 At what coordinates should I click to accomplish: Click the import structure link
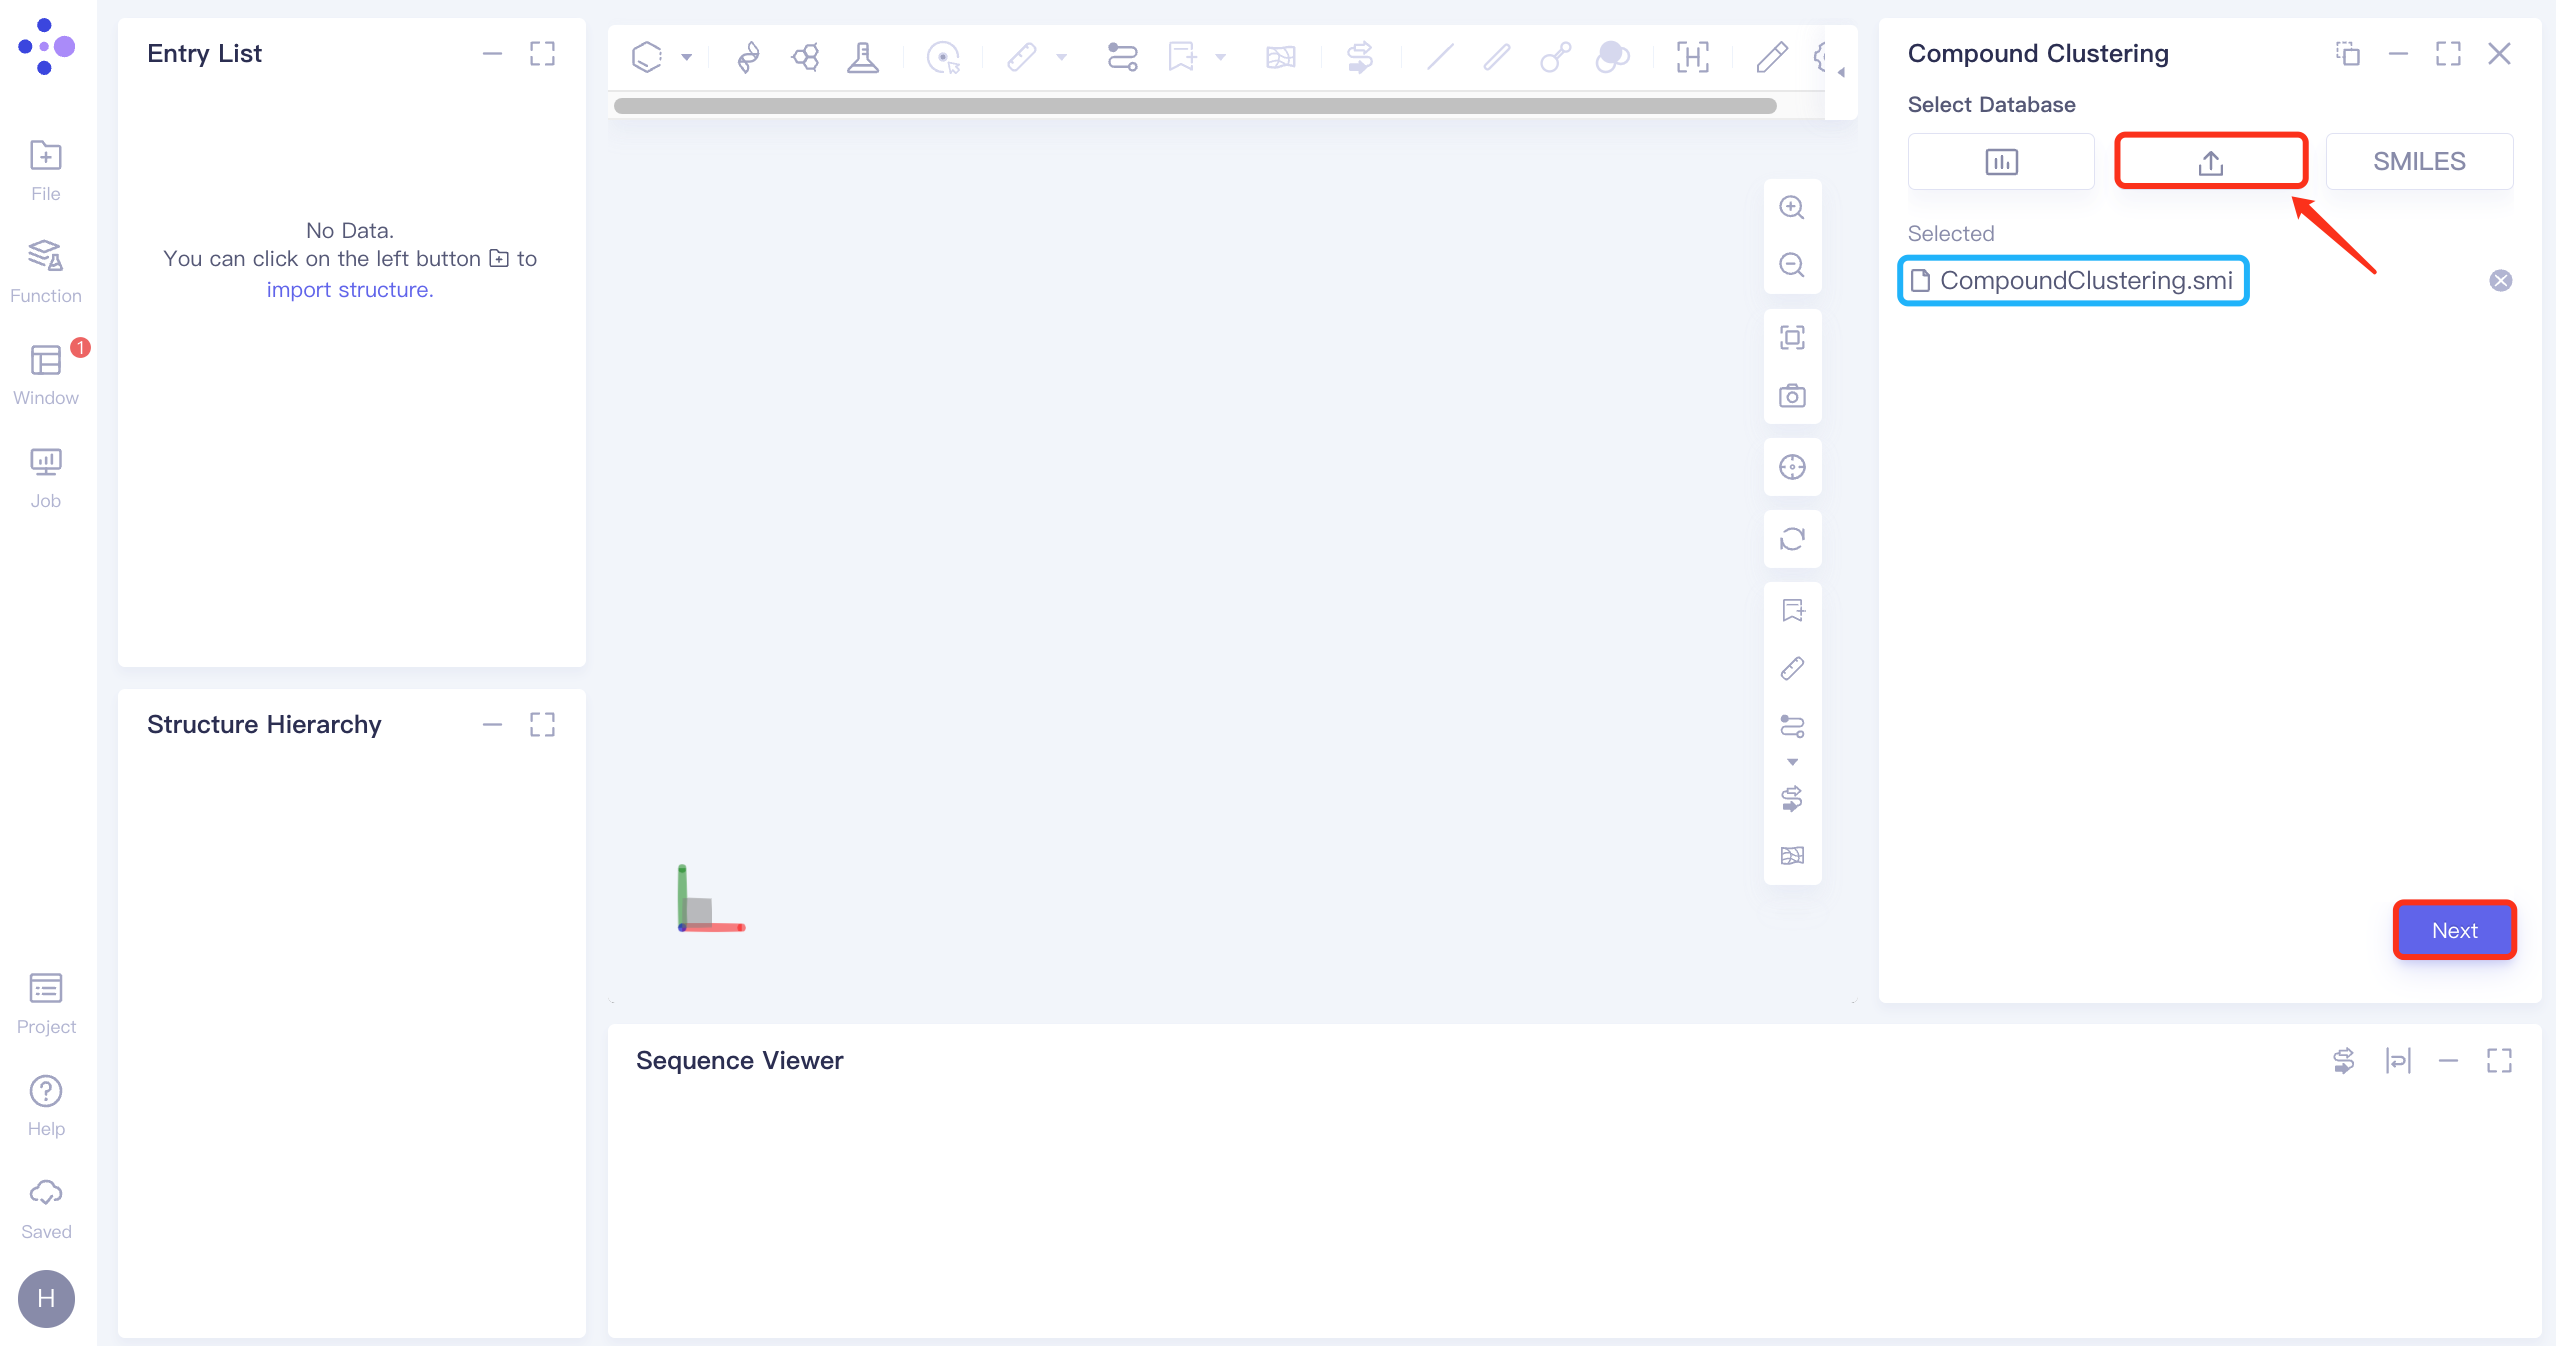pyautogui.click(x=349, y=290)
